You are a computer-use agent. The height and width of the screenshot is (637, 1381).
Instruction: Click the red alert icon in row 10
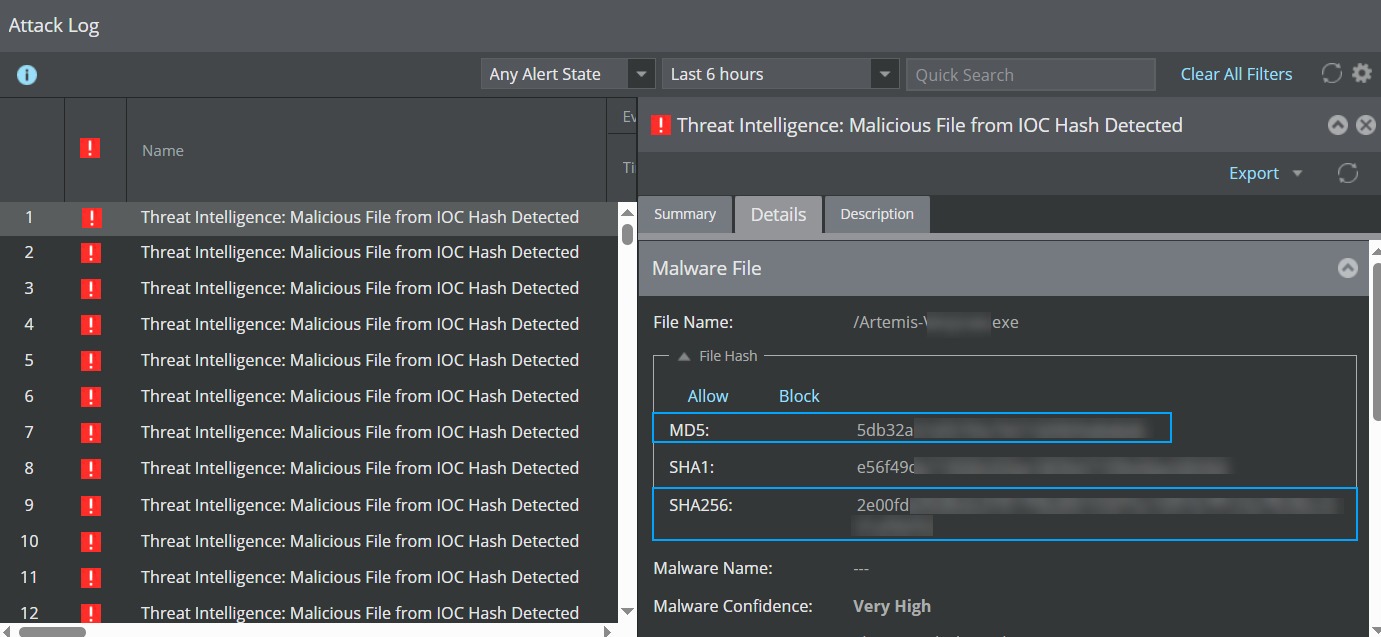pyautogui.click(x=90, y=541)
